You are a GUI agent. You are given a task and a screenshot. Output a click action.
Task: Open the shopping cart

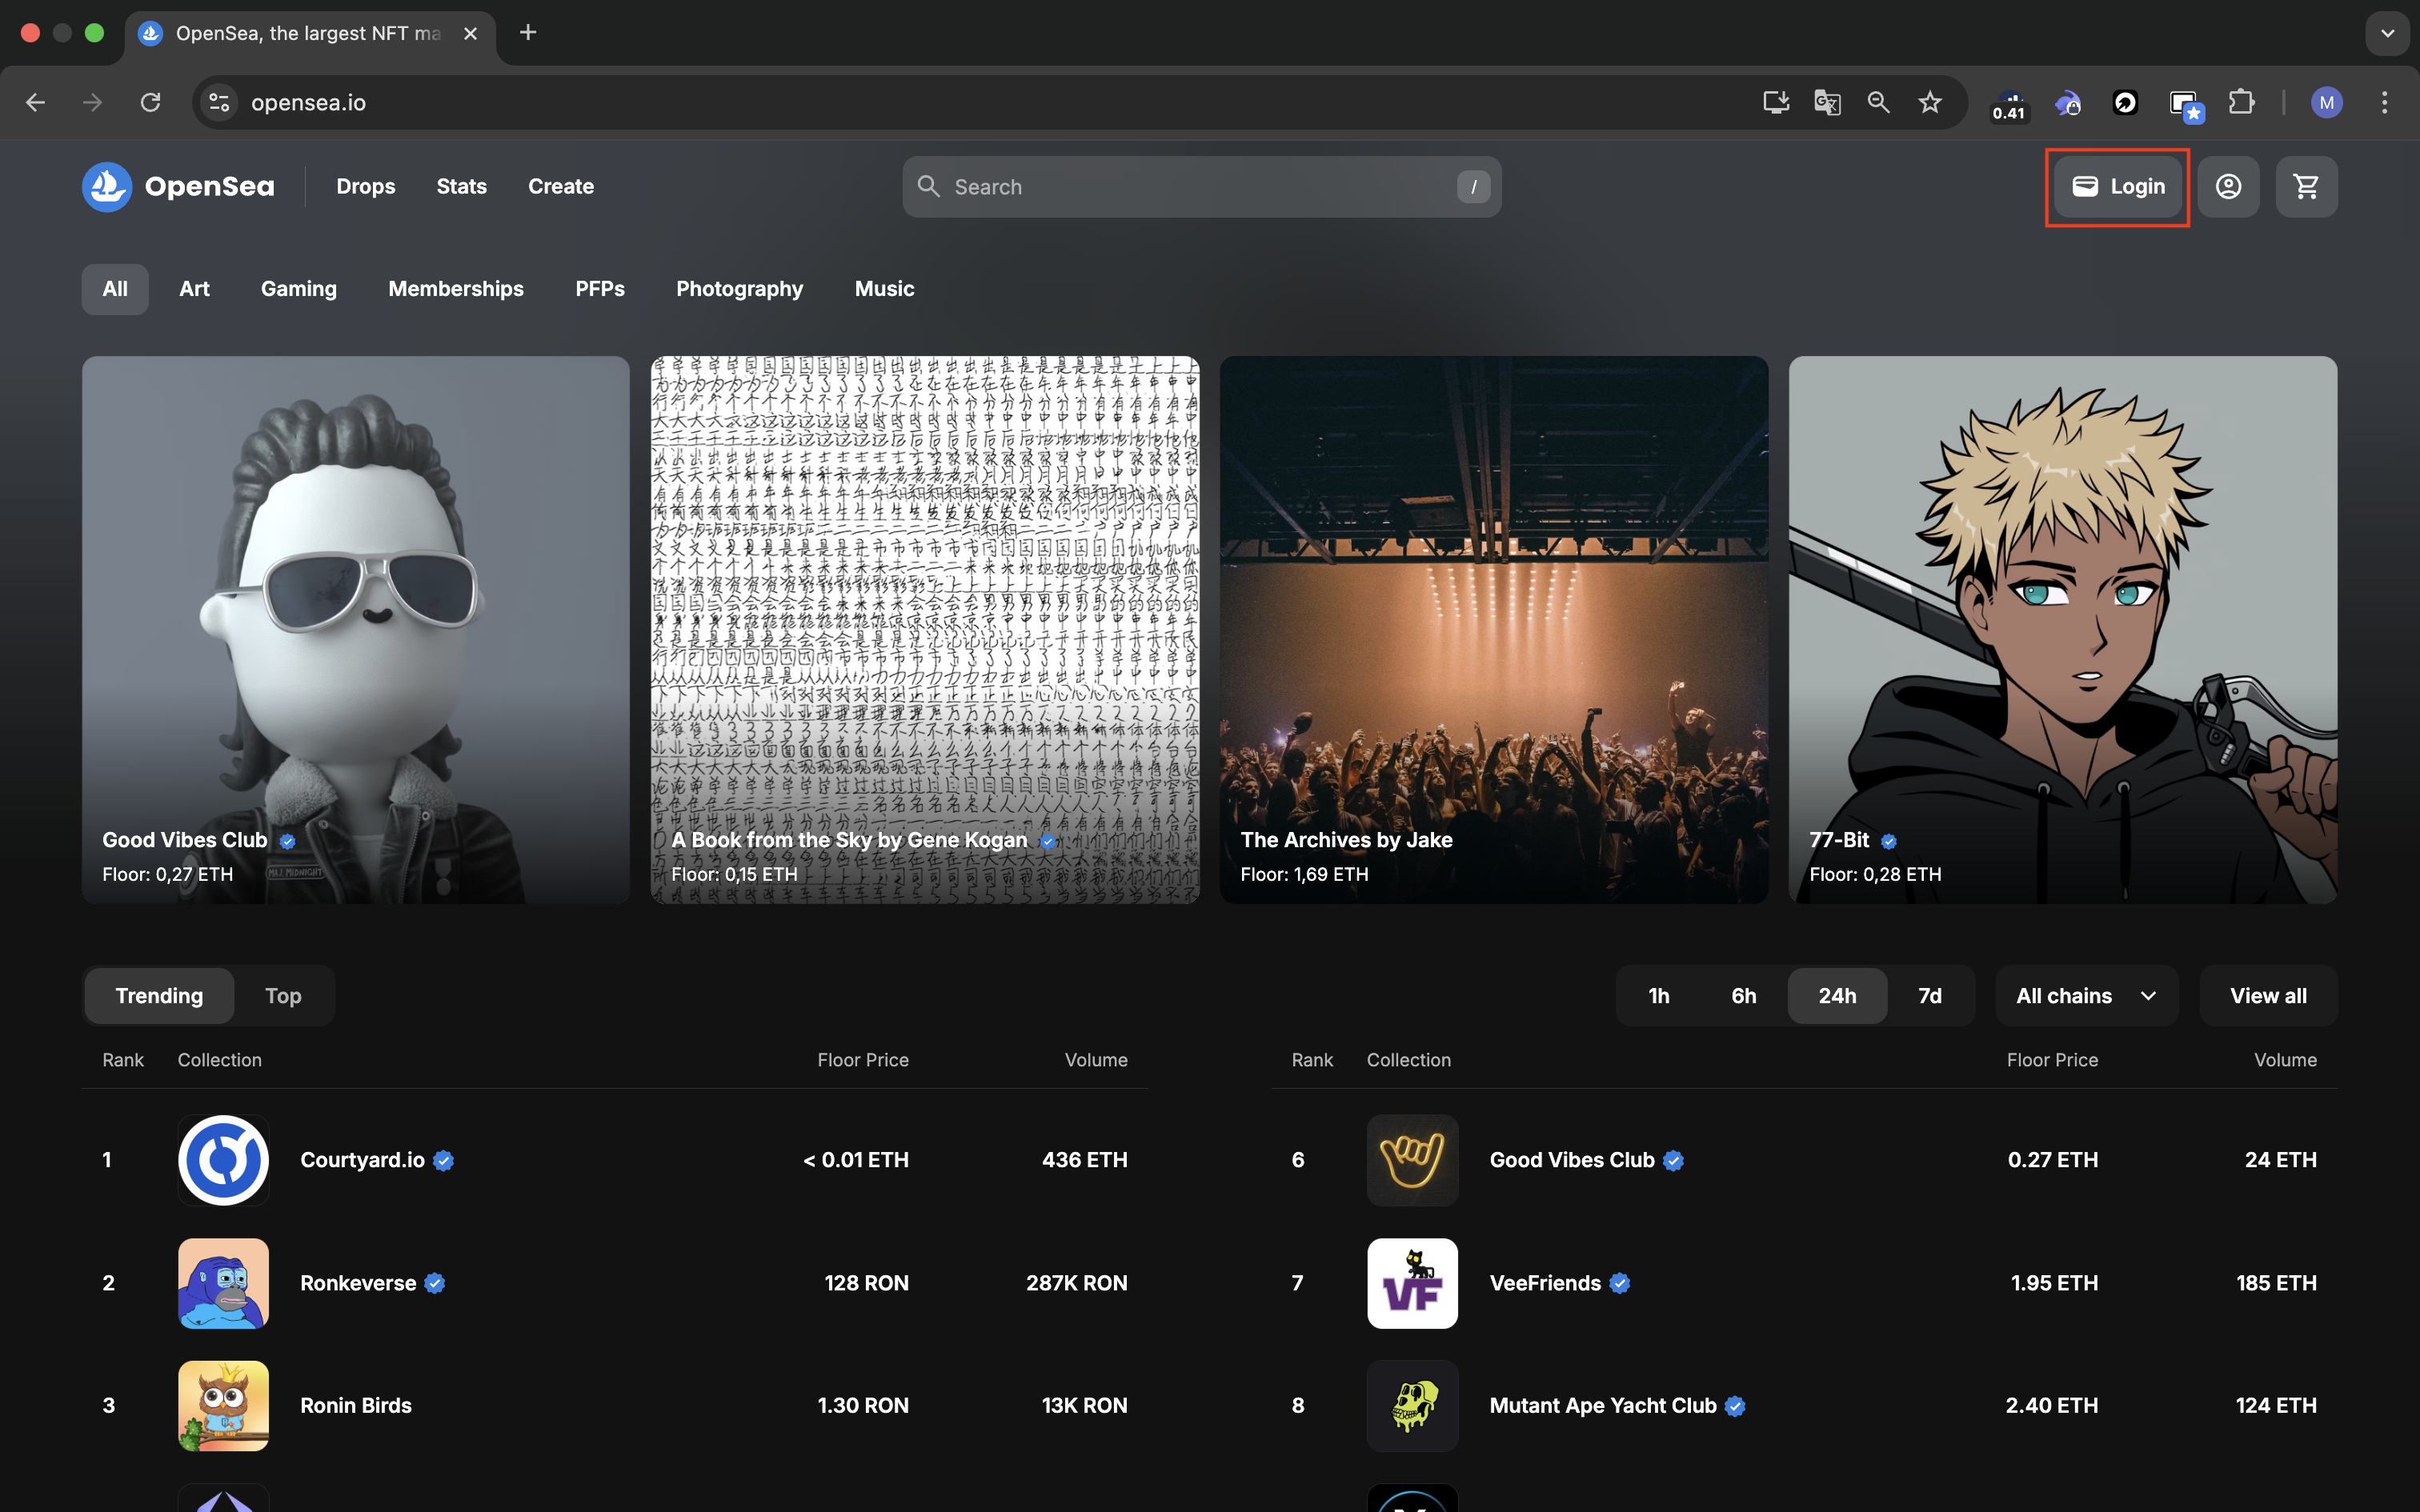pyautogui.click(x=2306, y=187)
